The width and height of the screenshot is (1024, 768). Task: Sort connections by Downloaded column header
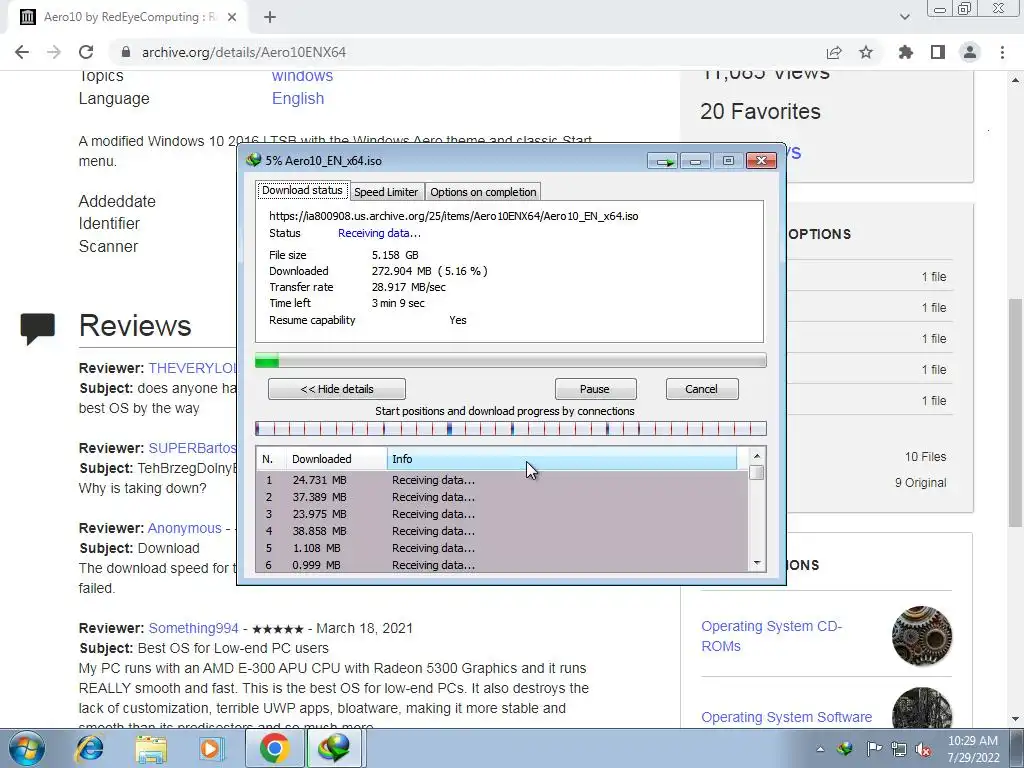[x=337, y=459]
